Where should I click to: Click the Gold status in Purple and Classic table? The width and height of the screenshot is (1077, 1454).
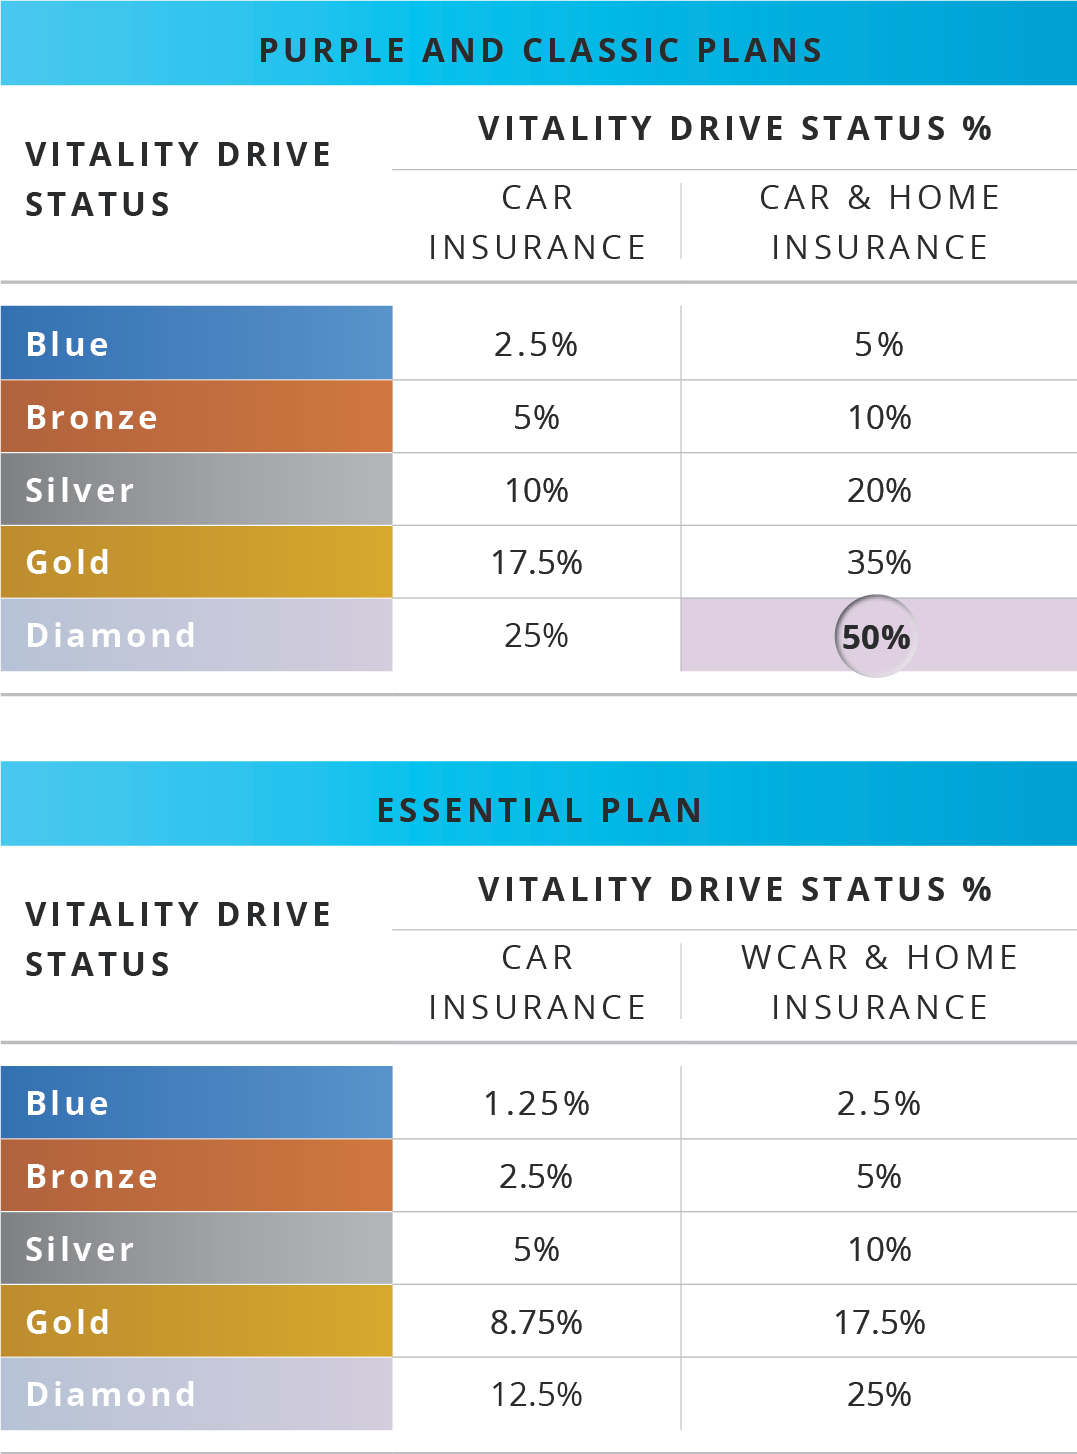coord(196,562)
